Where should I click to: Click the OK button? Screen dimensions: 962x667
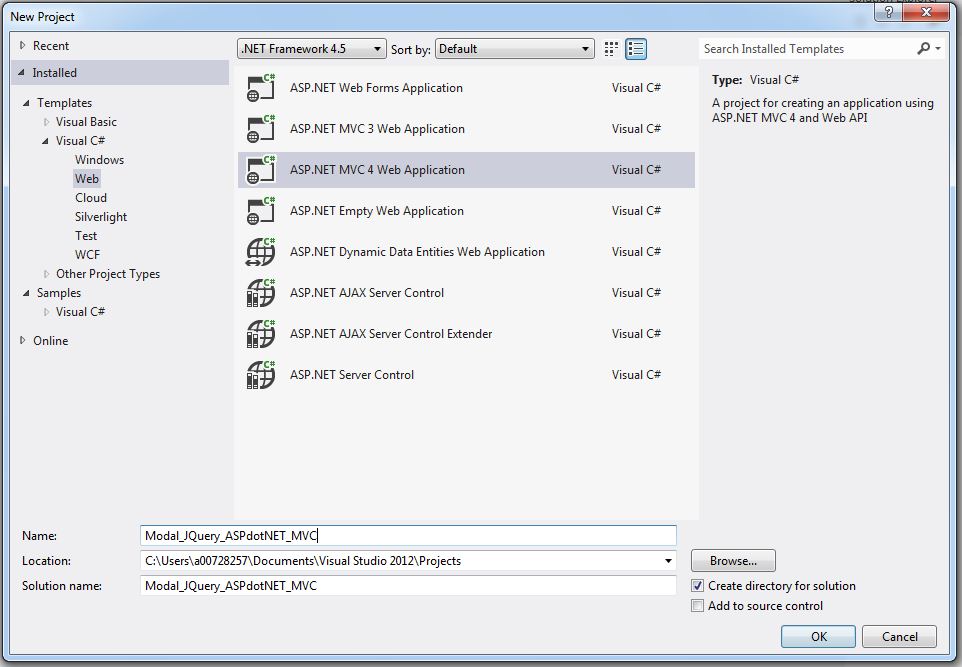click(x=818, y=636)
